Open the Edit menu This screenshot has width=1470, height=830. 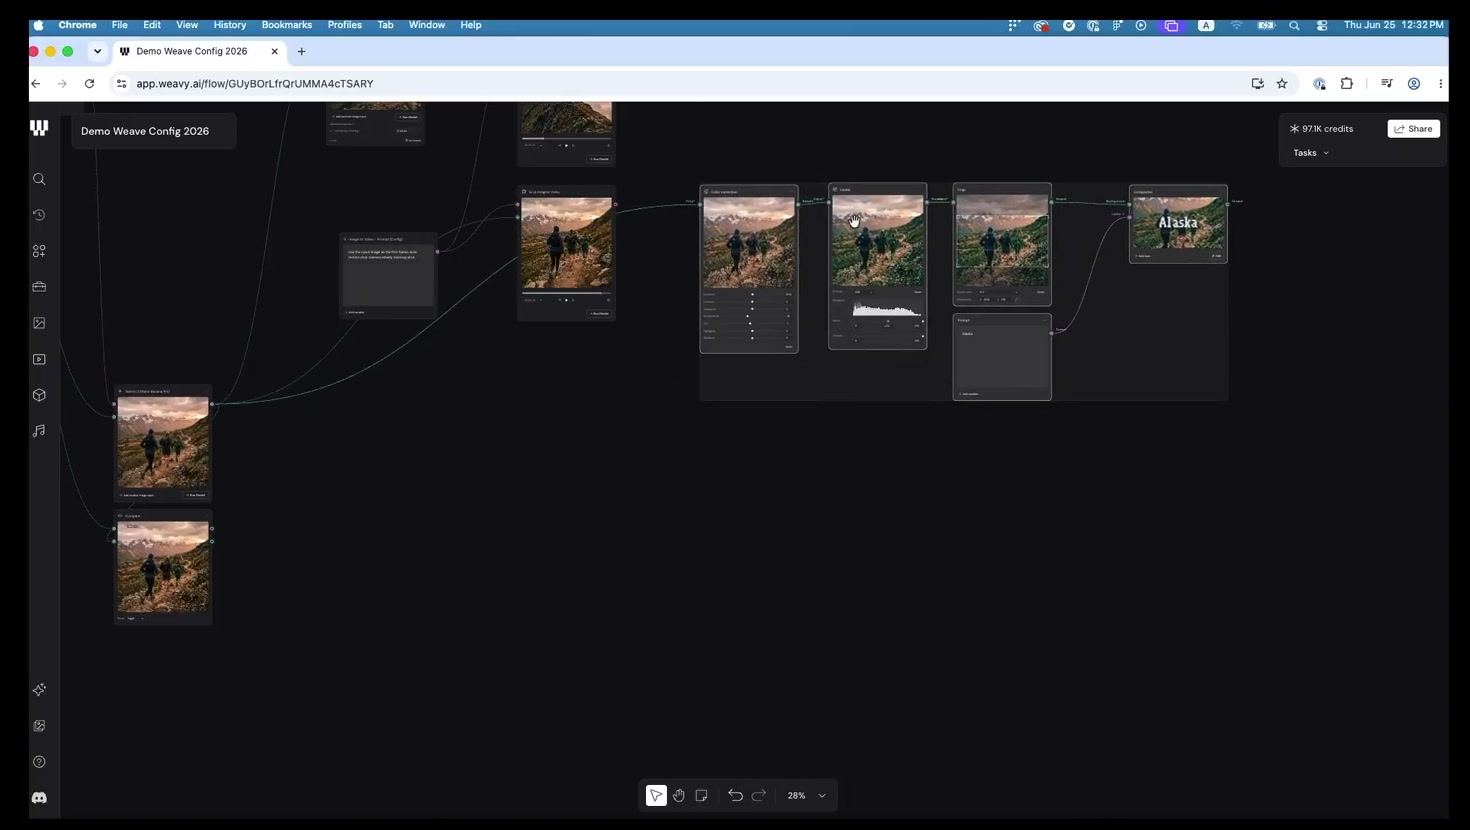click(x=152, y=25)
